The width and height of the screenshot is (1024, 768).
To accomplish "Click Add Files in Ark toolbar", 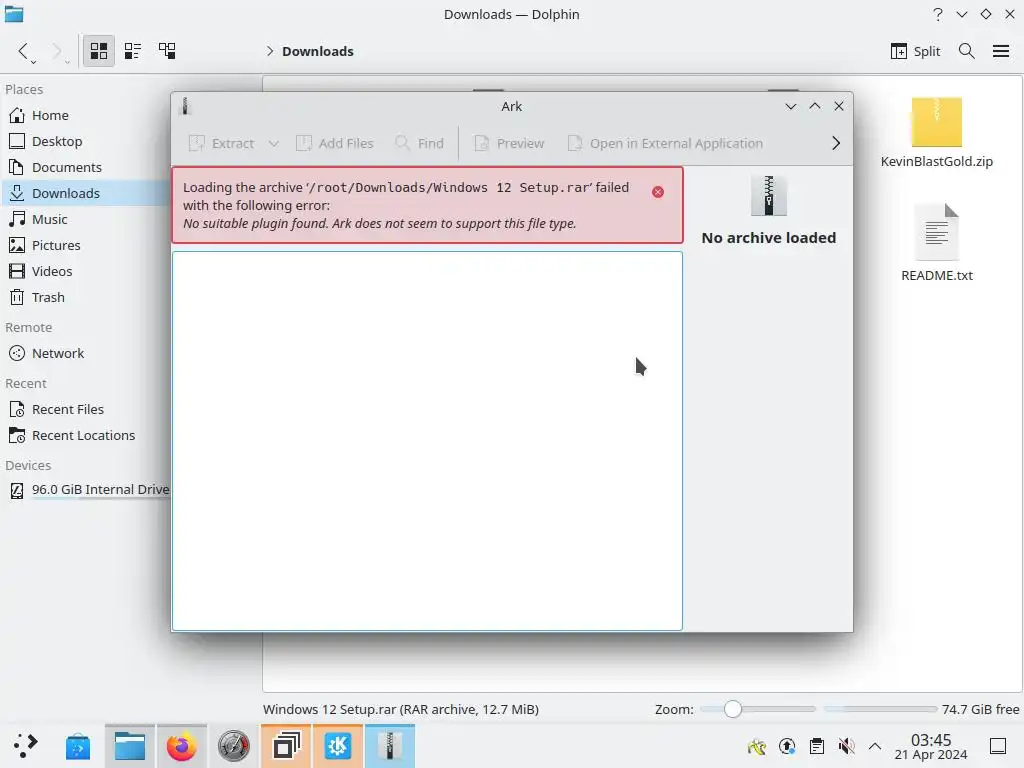I will click(334, 143).
